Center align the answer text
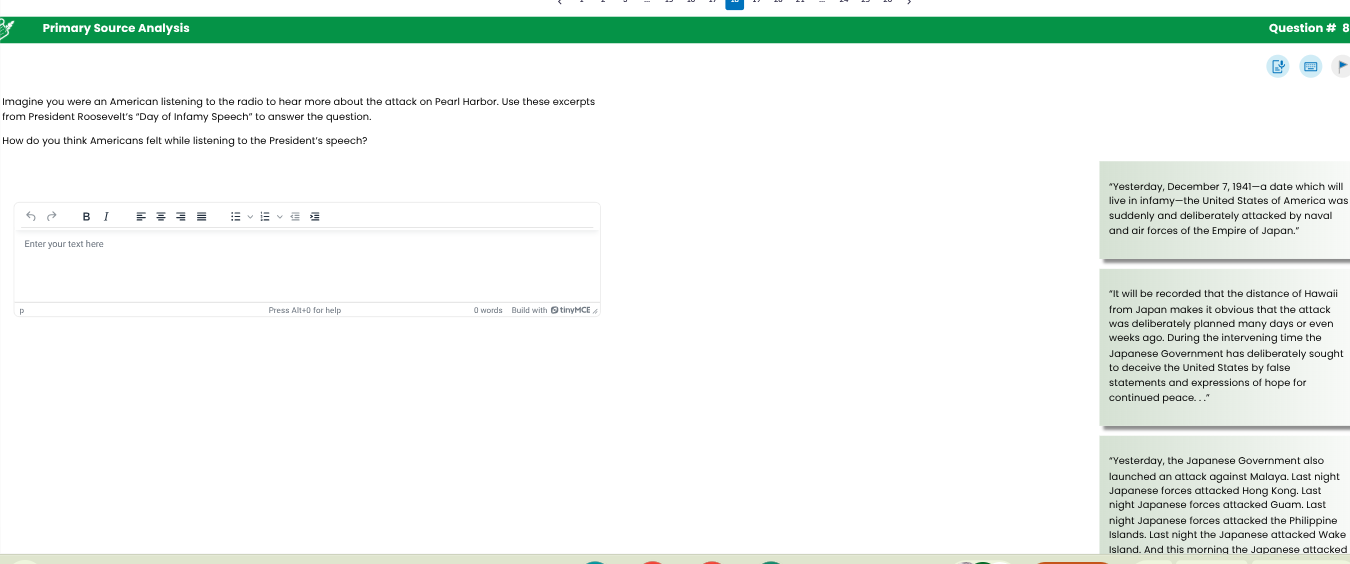The image size is (1350, 564). coord(161,216)
